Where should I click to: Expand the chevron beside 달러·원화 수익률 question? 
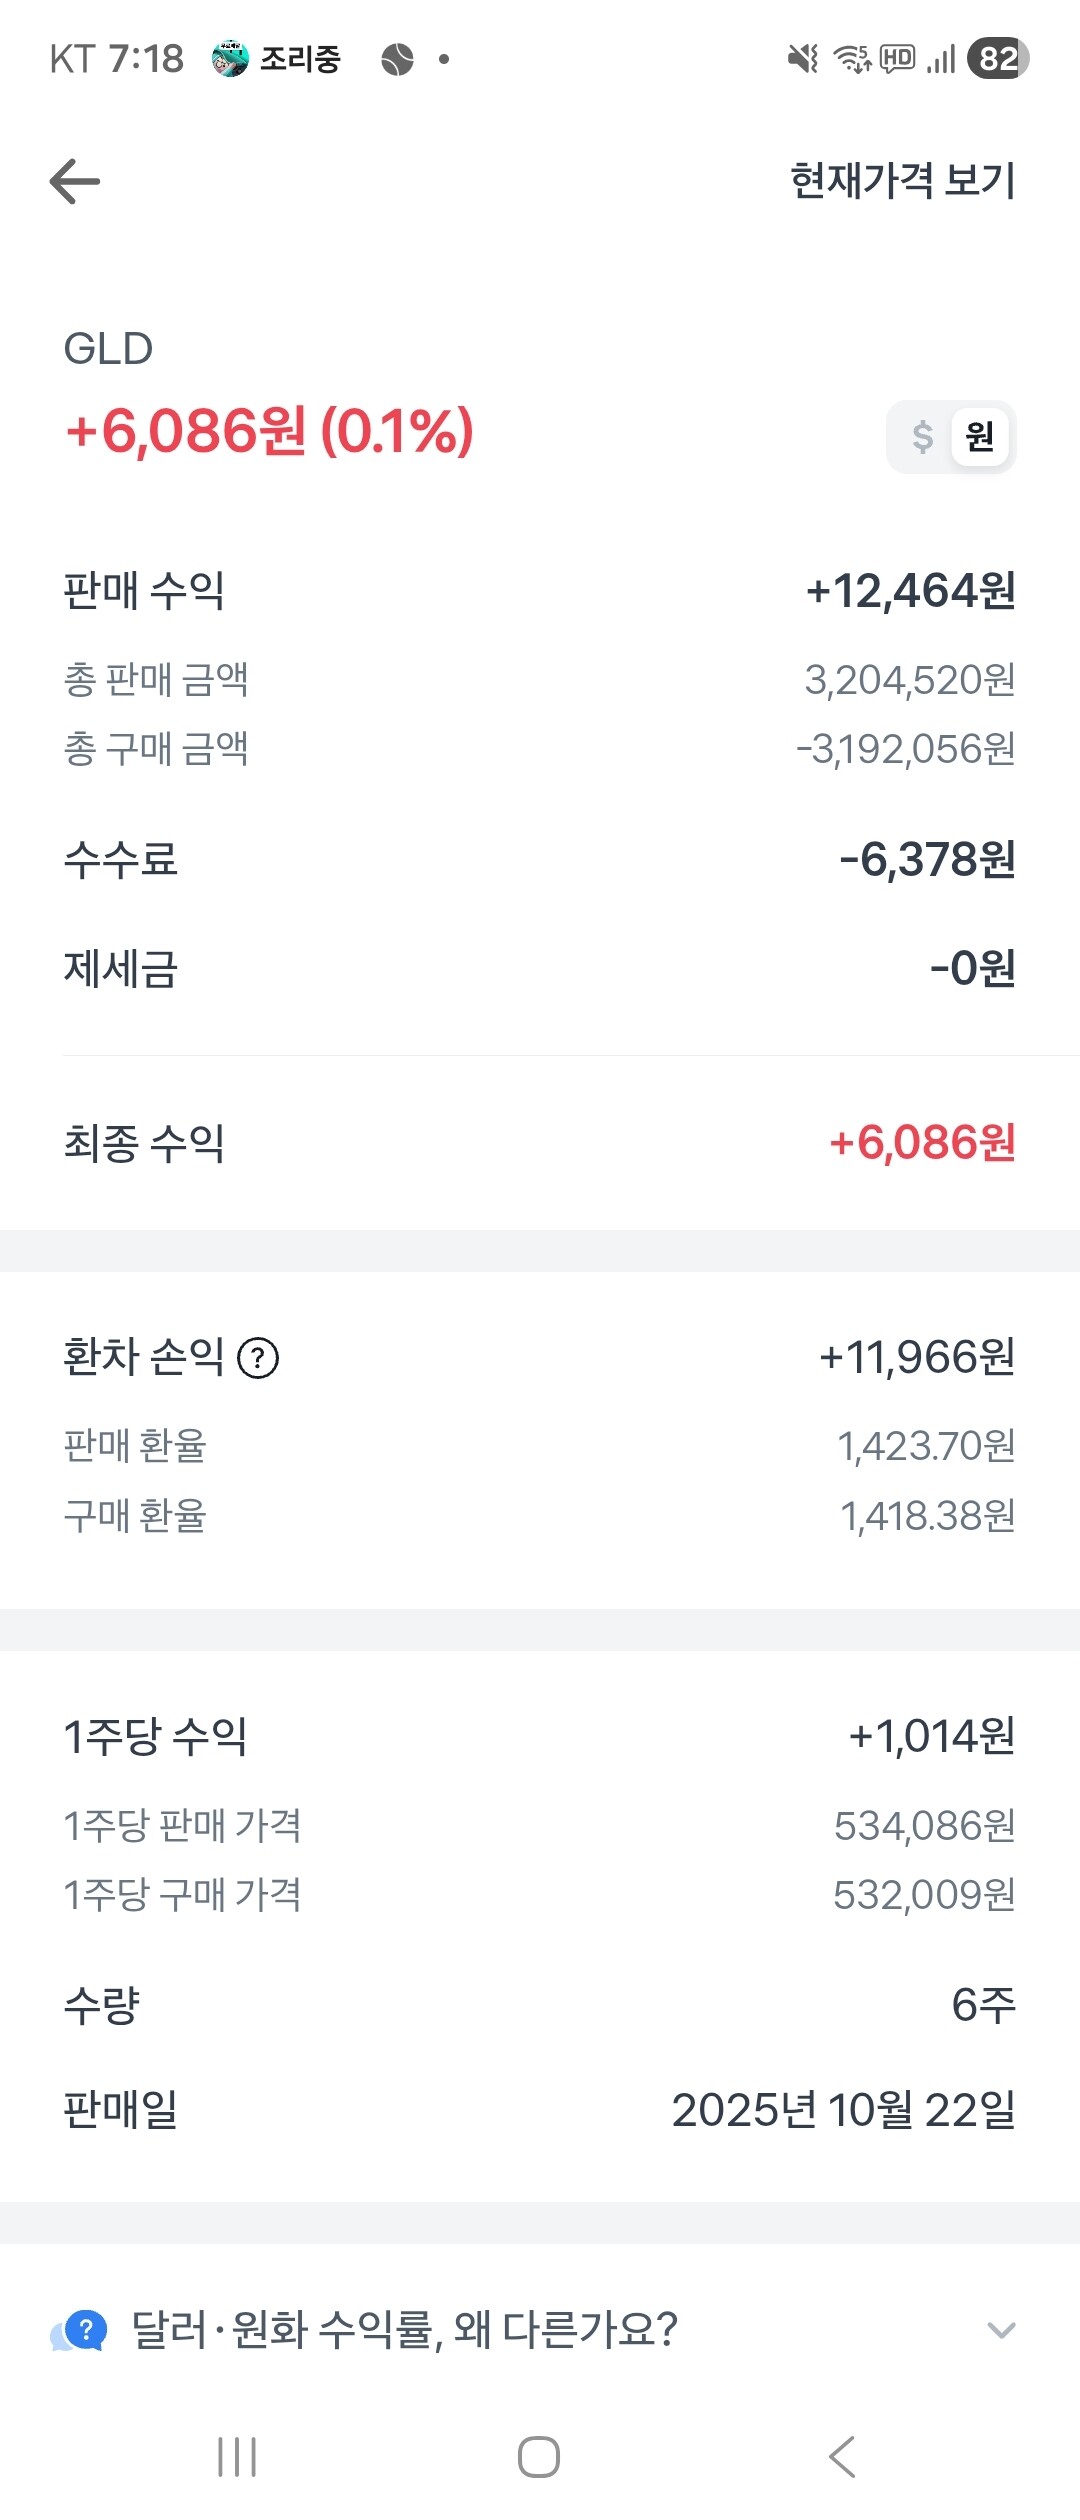pos(1001,2330)
